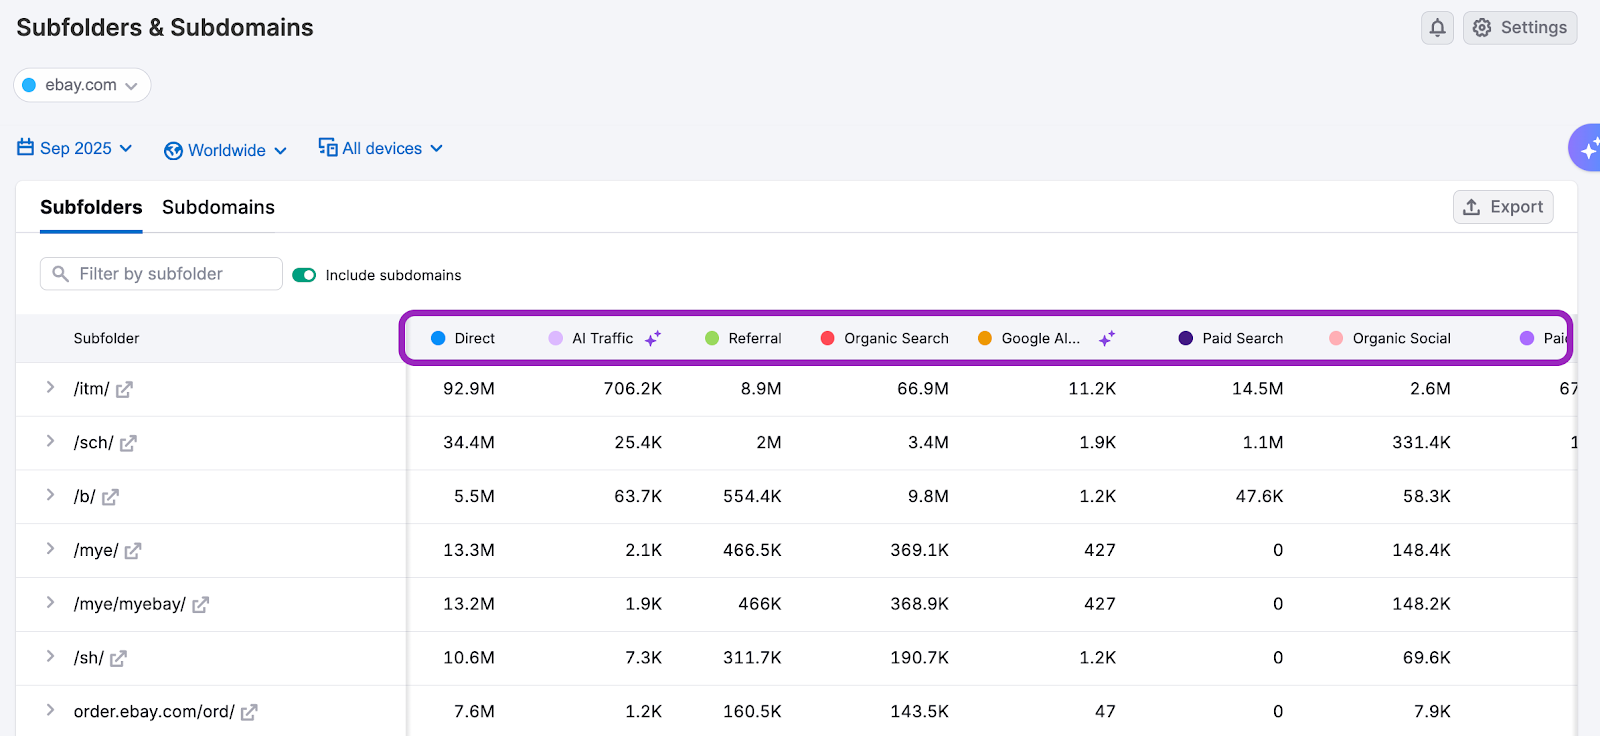Click the Export button
This screenshot has height=736, width=1600.
(1502, 207)
